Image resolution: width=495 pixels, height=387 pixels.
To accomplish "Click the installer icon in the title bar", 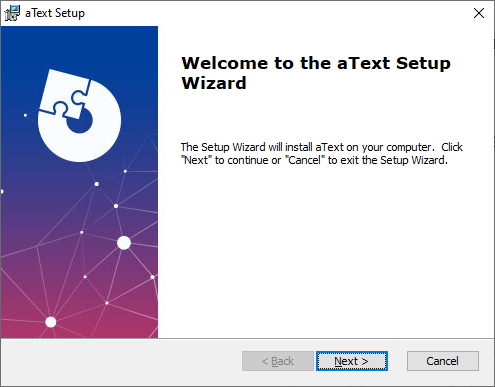I will (x=12, y=13).
